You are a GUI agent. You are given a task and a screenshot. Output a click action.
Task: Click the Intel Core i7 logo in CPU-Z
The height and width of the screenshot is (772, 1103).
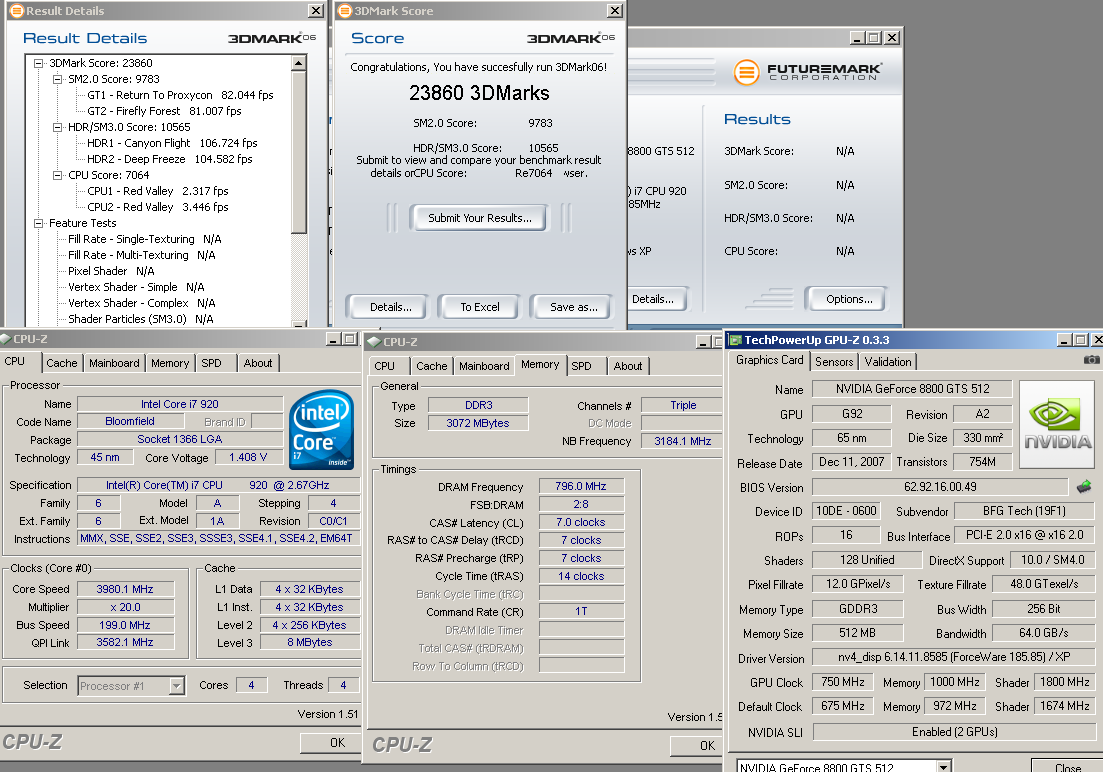321,429
